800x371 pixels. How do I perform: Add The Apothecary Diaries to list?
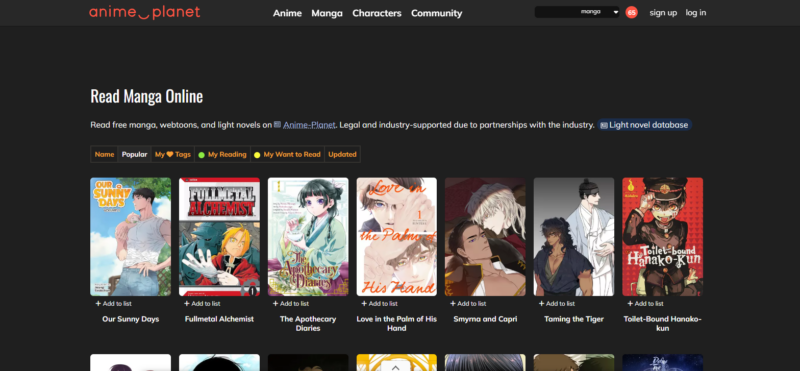point(291,304)
